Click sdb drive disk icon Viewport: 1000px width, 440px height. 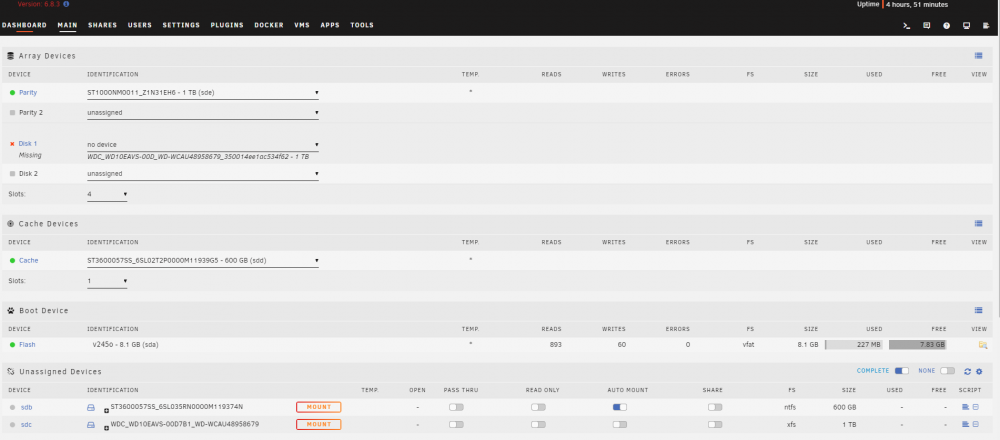[x=91, y=407]
